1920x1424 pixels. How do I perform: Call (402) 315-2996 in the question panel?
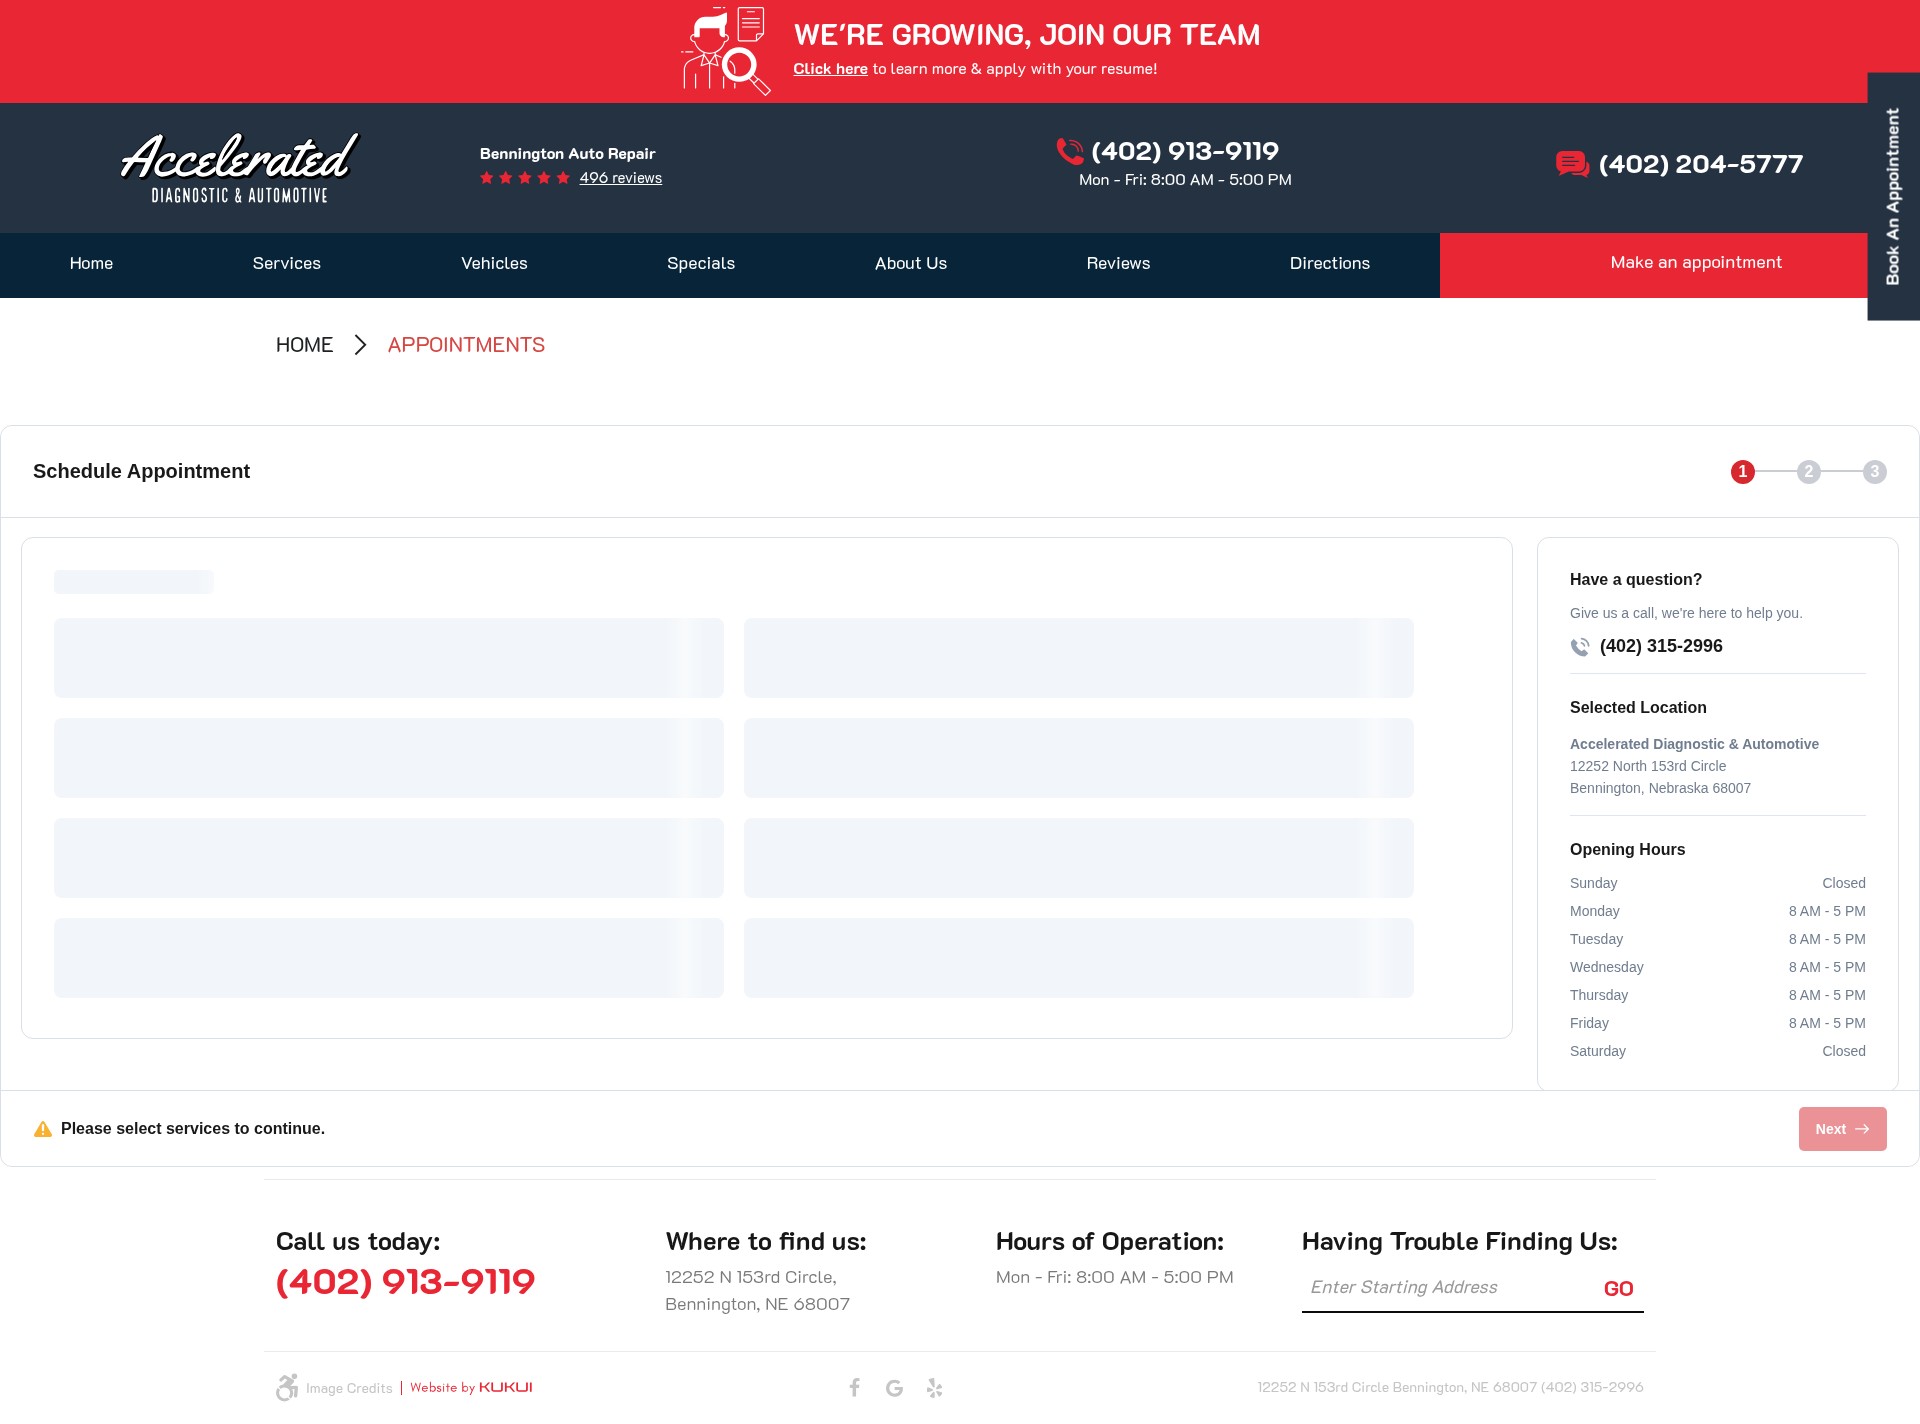(x=1661, y=646)
